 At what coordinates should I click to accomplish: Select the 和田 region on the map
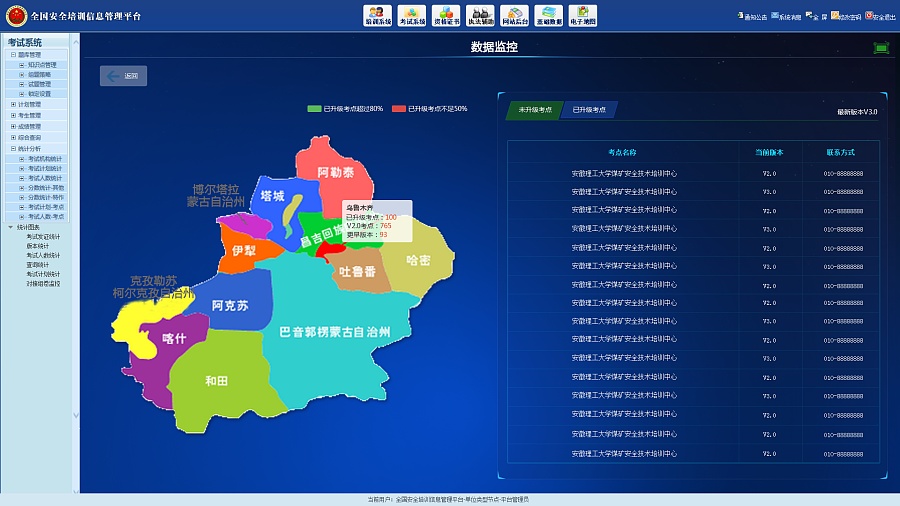tap(216, 381)
